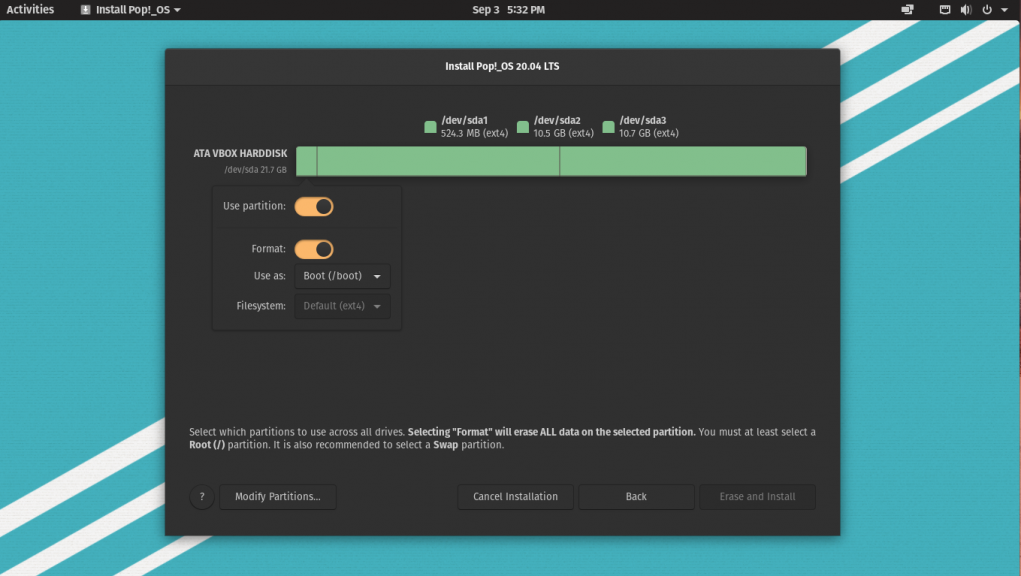Expand the Filesystem Default (ext4) dropdown
This screenshot has width=1021, height=576.
coord(342,306)
